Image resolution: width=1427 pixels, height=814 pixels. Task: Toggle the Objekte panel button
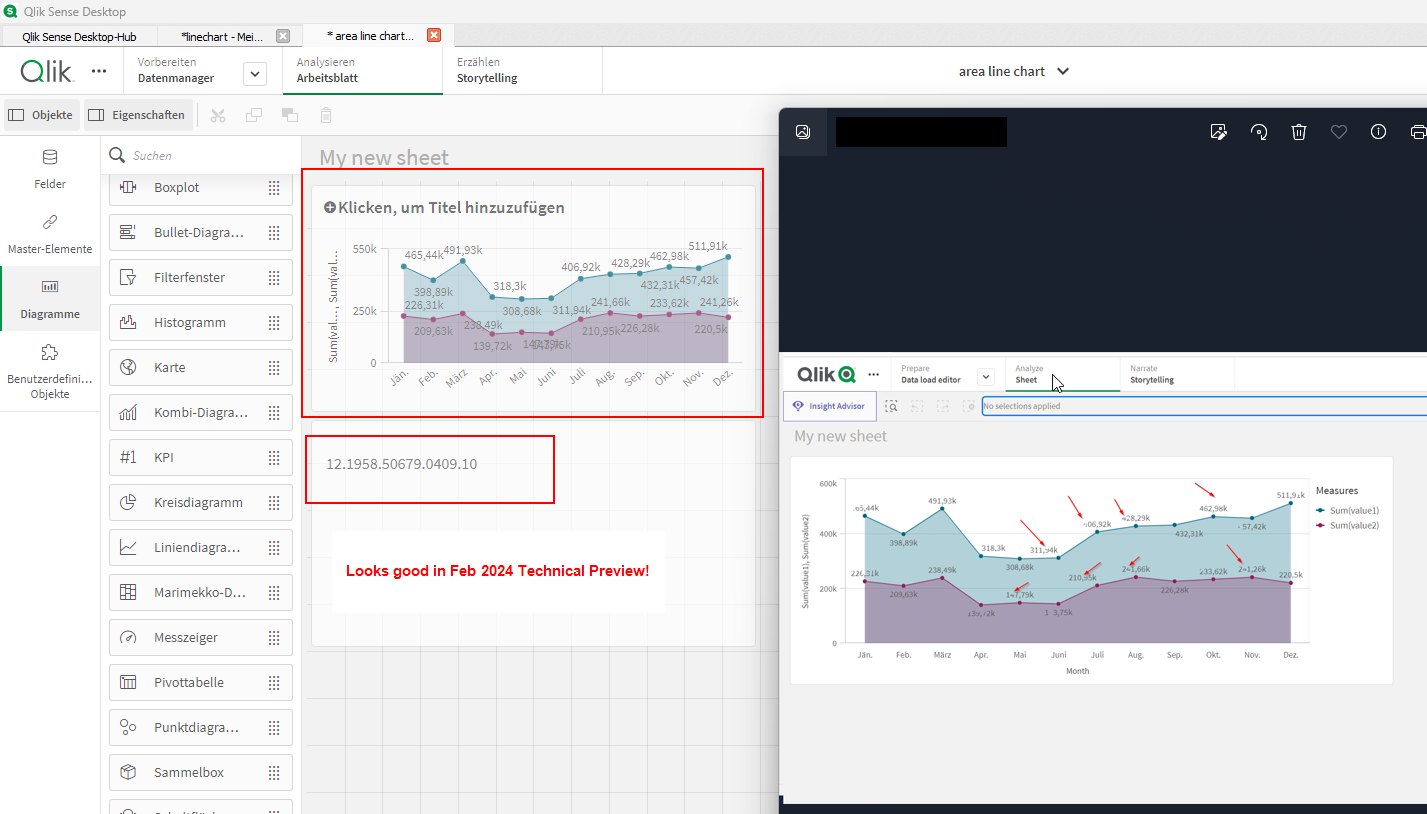point(41,115)
